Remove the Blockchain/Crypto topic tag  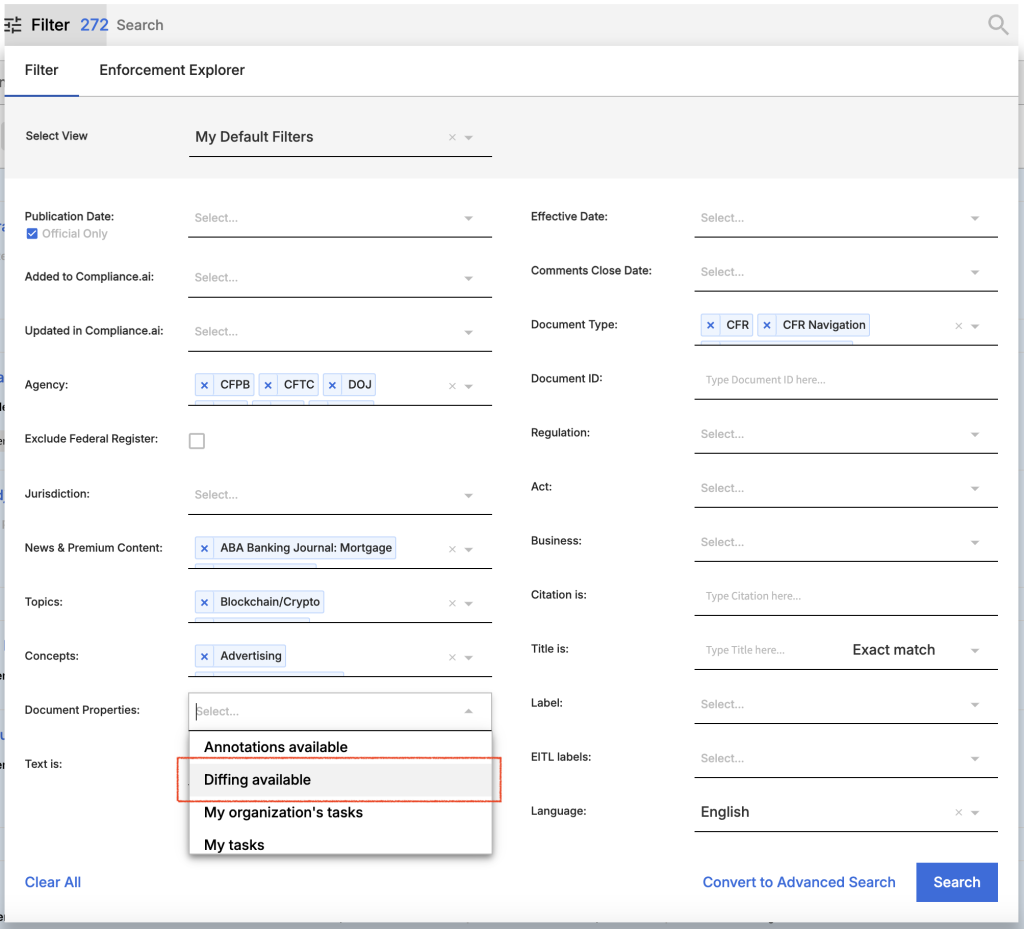pyautogui.click(x=204, y=602)
